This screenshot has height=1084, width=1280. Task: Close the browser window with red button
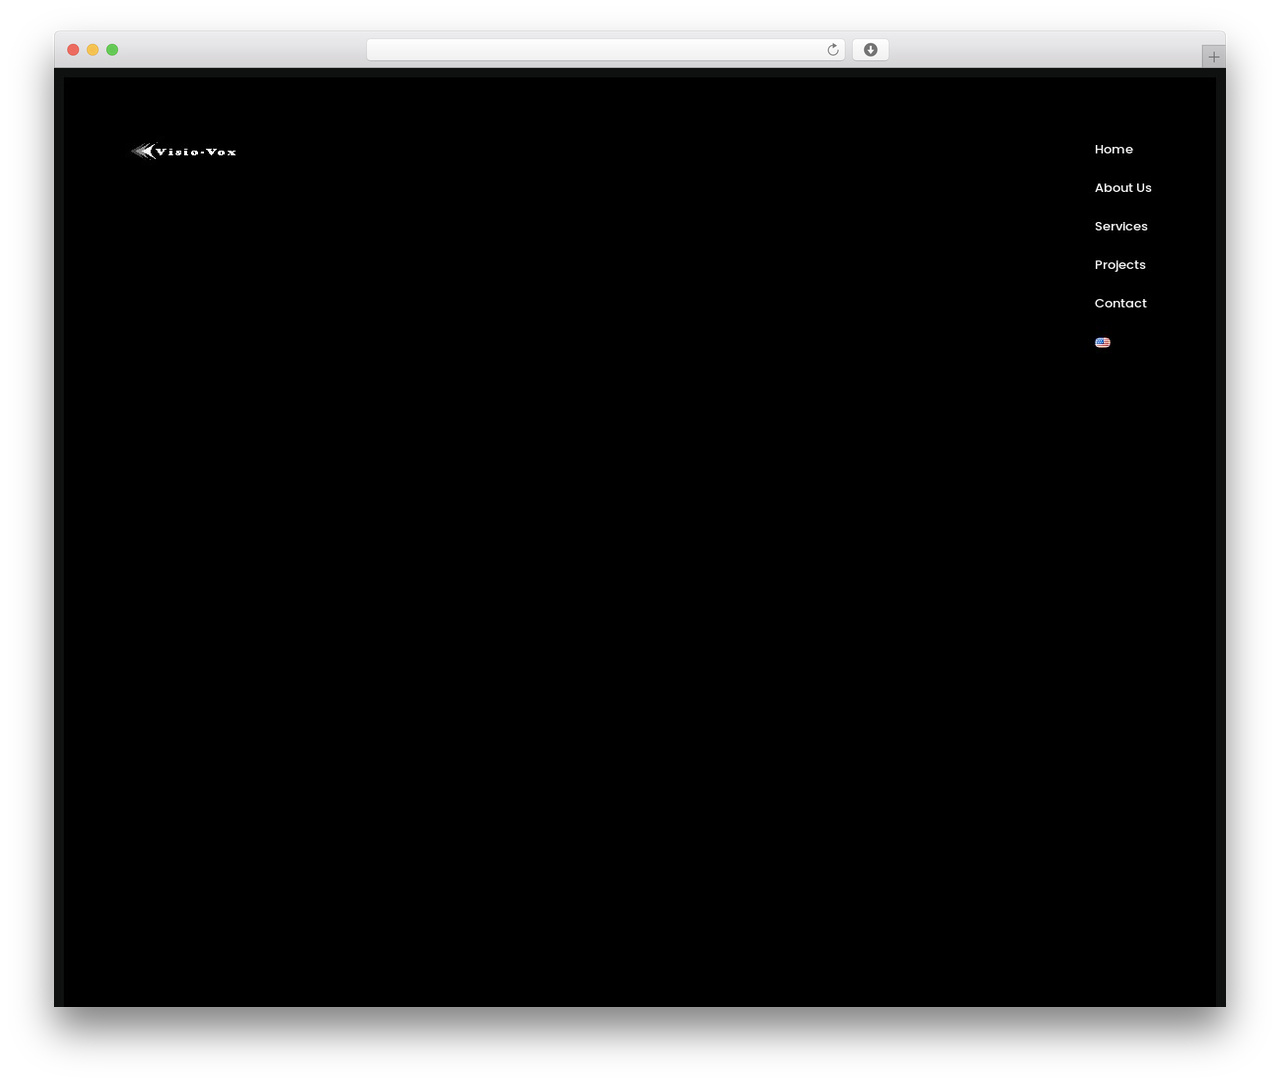(73, 50)
